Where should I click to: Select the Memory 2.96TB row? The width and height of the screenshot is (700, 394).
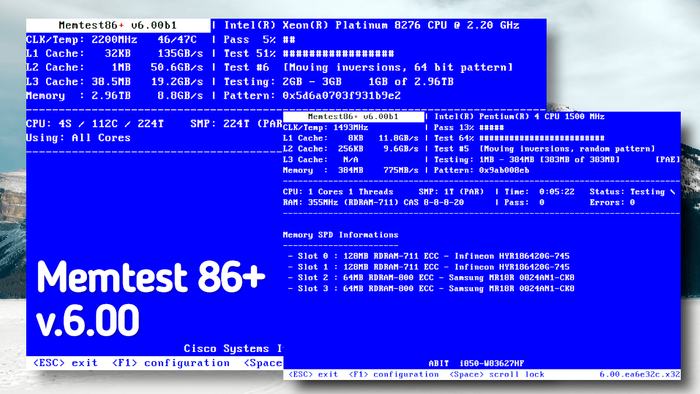click(115, 95)
